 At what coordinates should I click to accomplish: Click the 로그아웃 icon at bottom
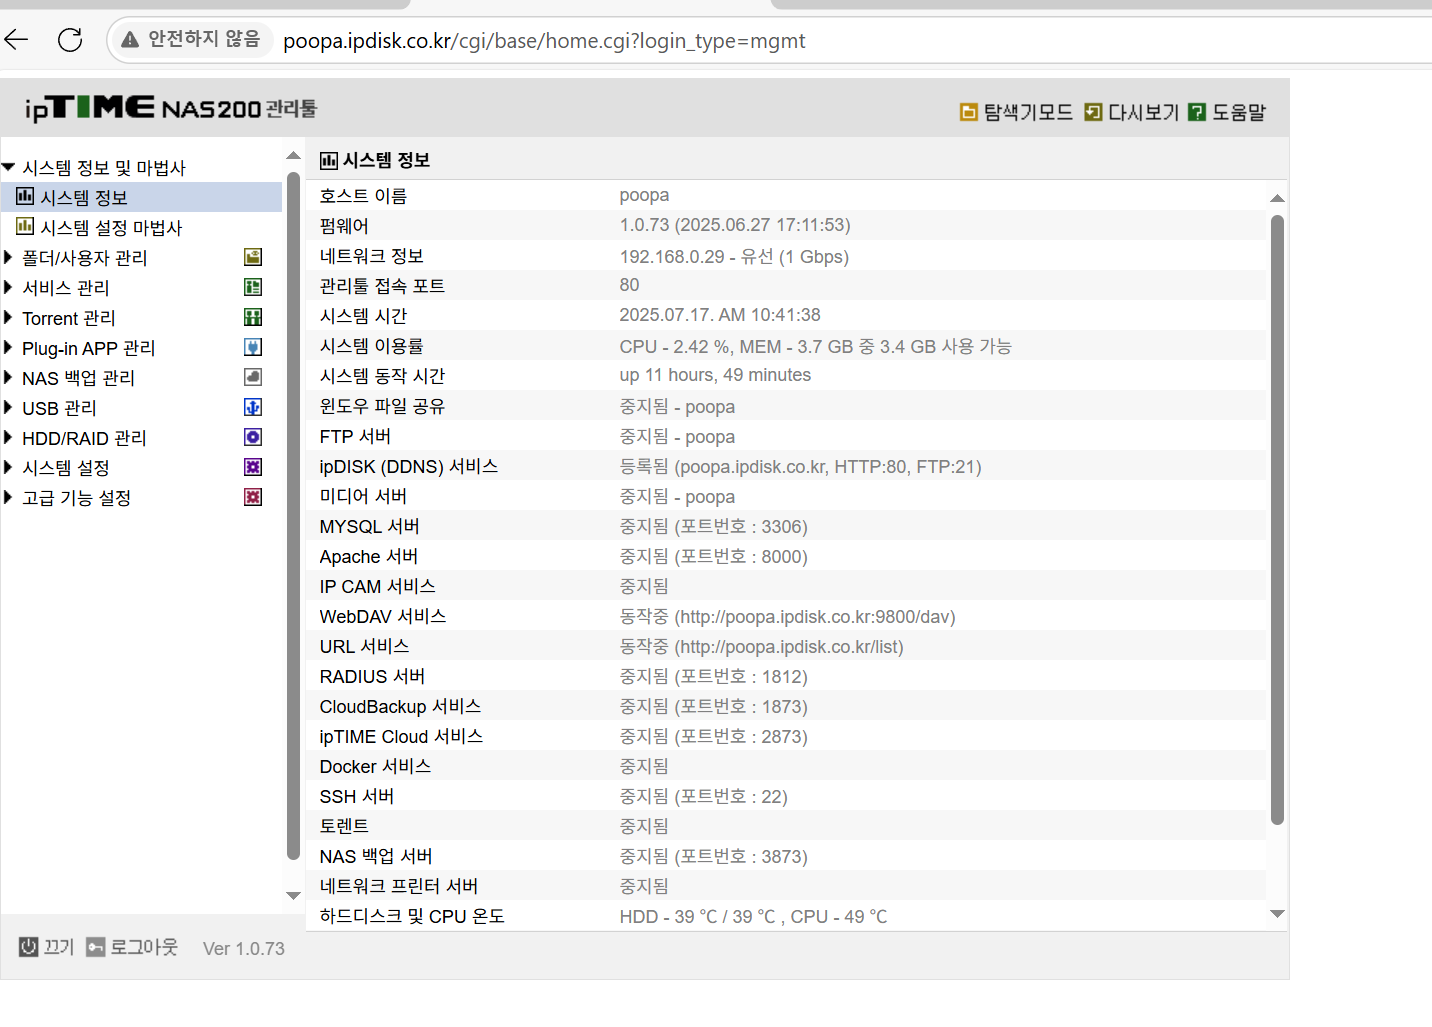(x=96, y=947)
